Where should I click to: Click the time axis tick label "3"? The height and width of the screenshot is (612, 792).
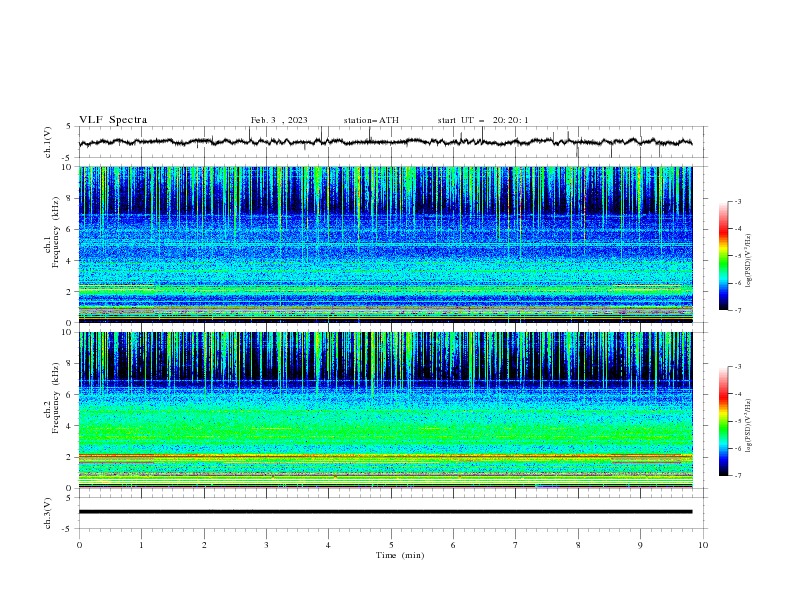pyautogui.click(x=266, y=545)
